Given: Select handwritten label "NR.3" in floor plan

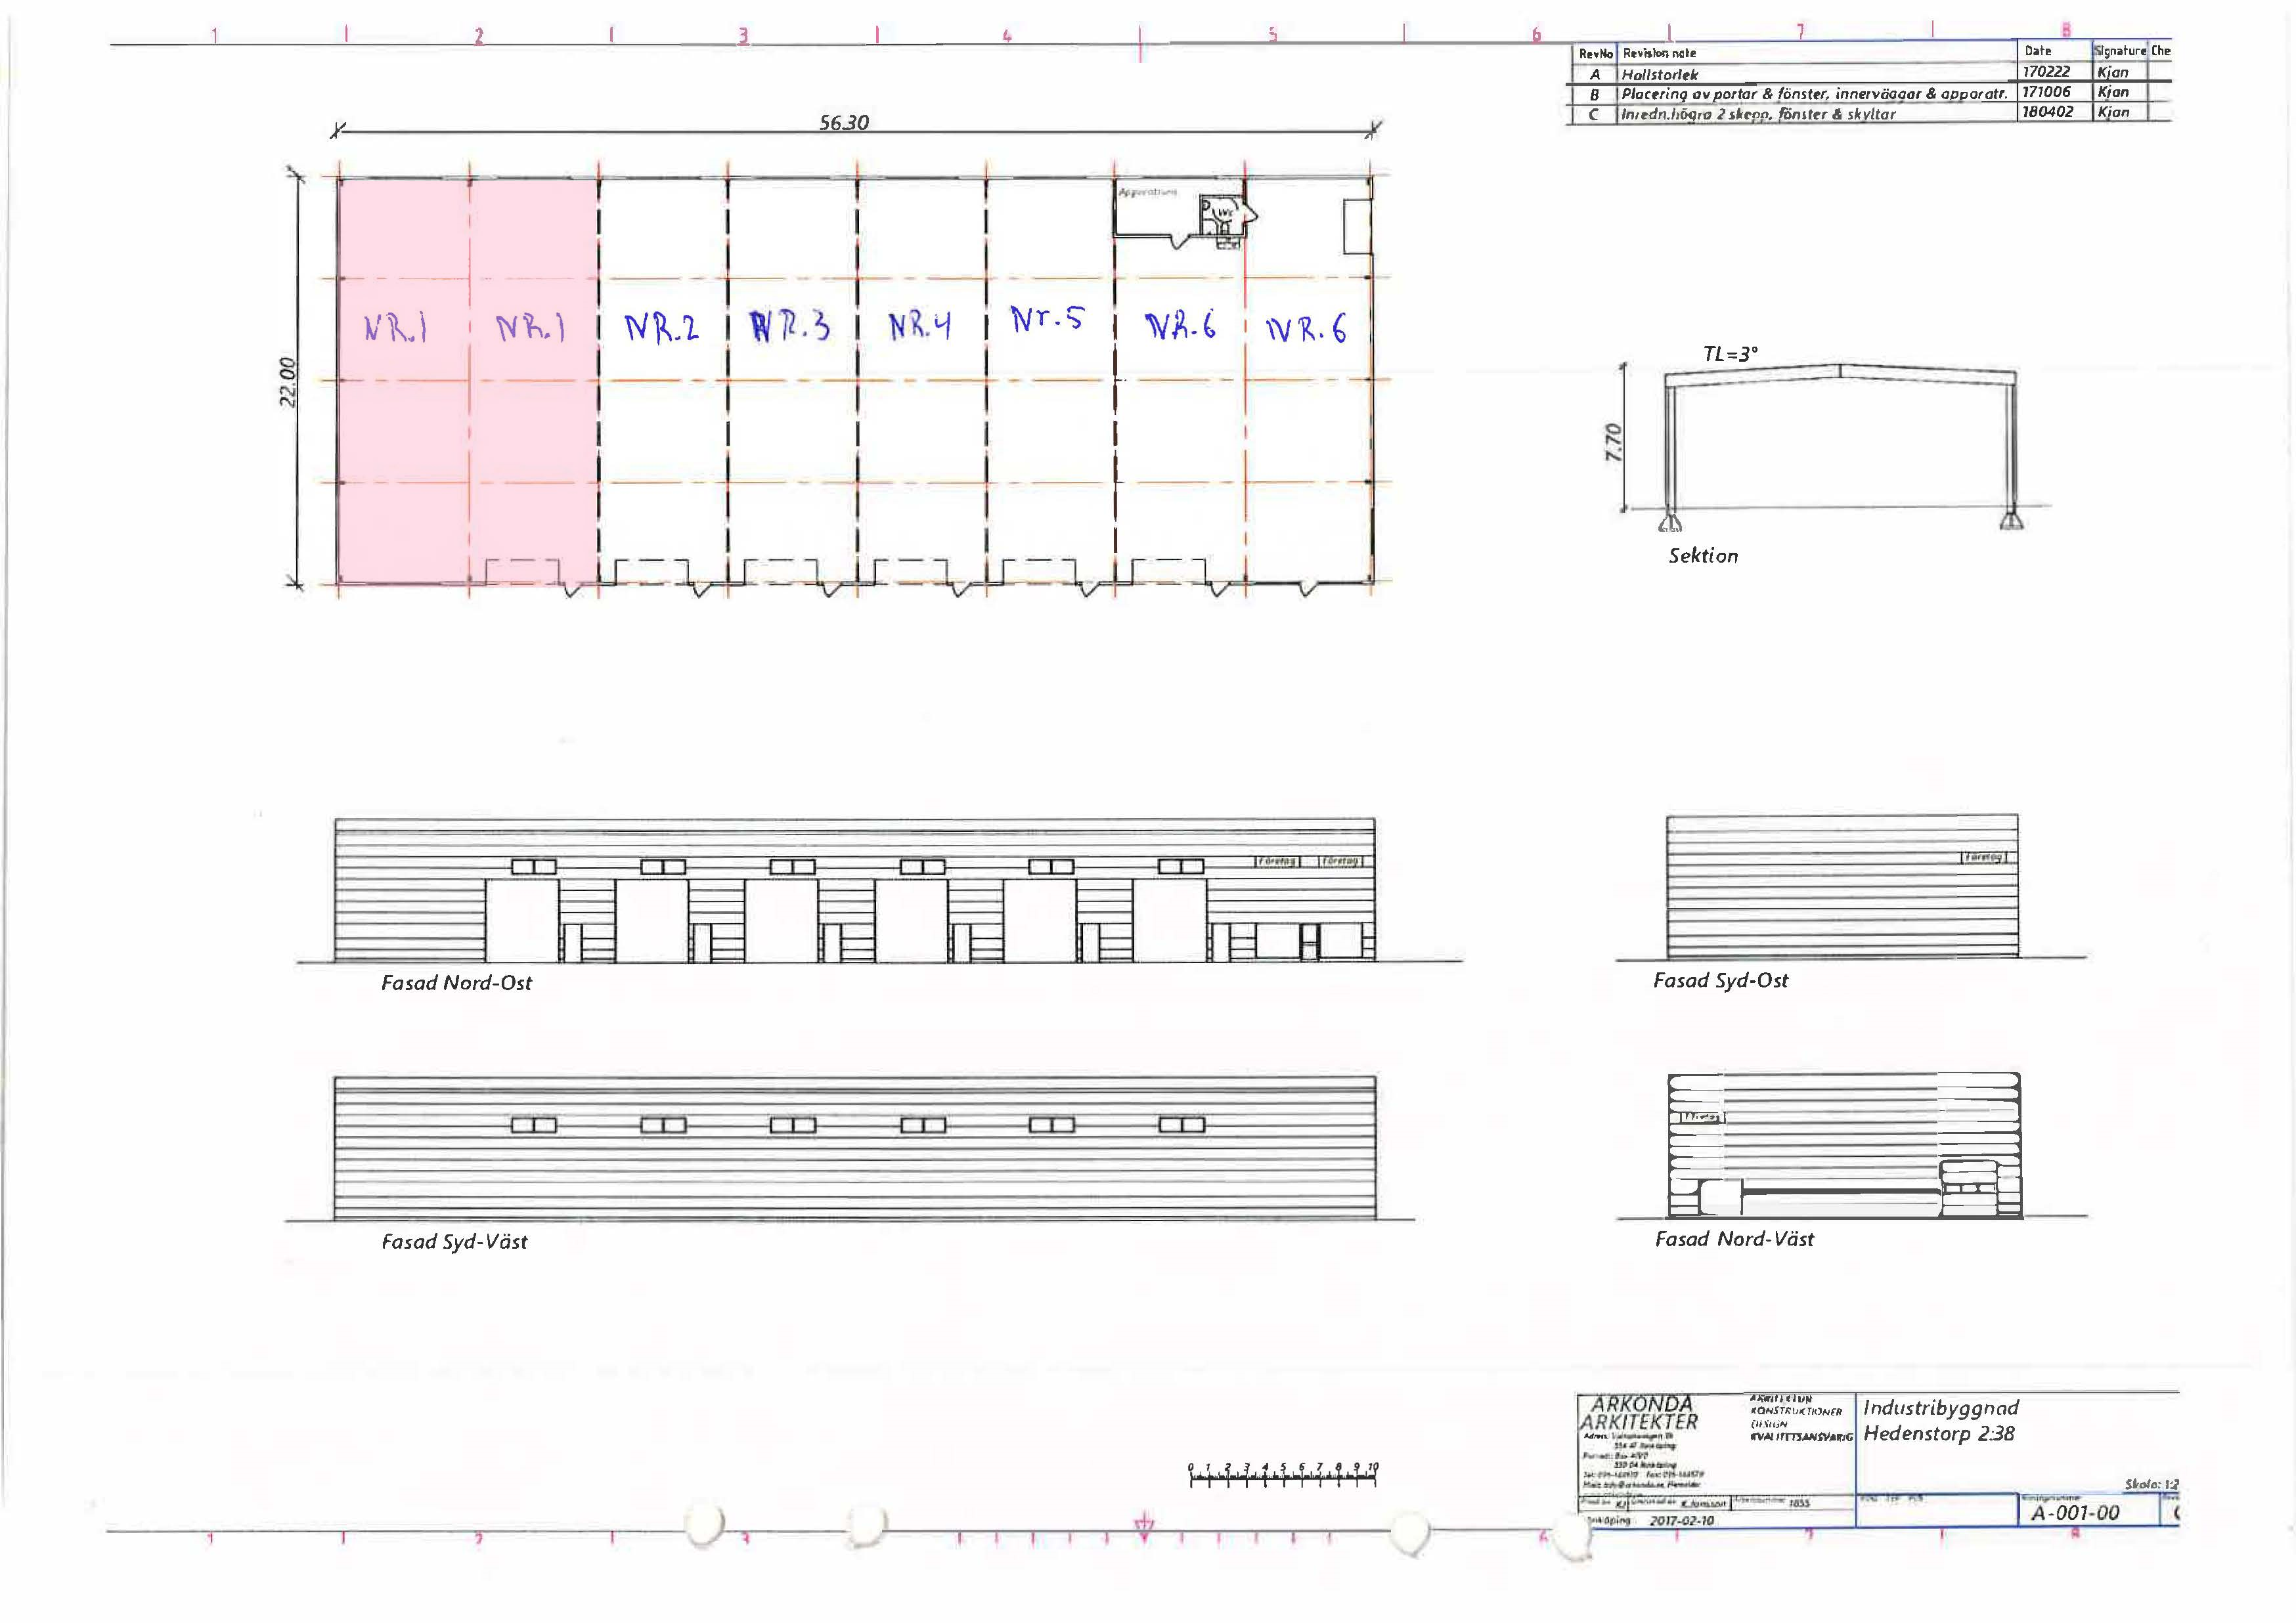Looking at the screenshot, I should click(790, 326).
